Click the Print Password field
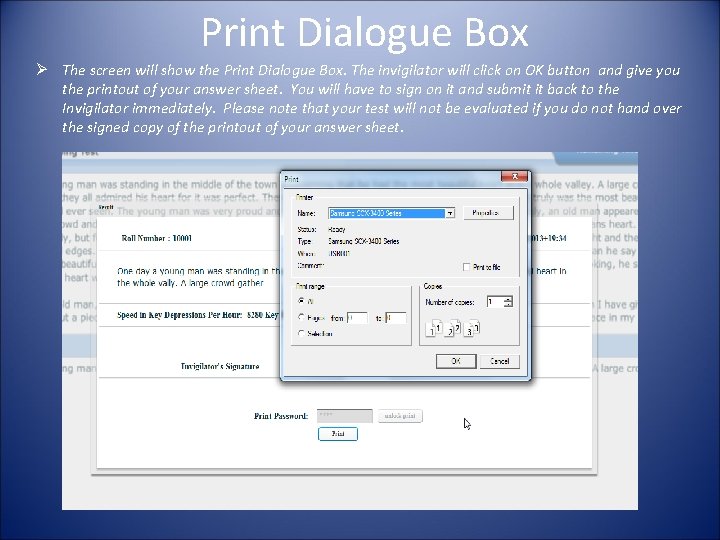This screenshot has height=540, width=720. pyautogui.click(x=344, y=416)
